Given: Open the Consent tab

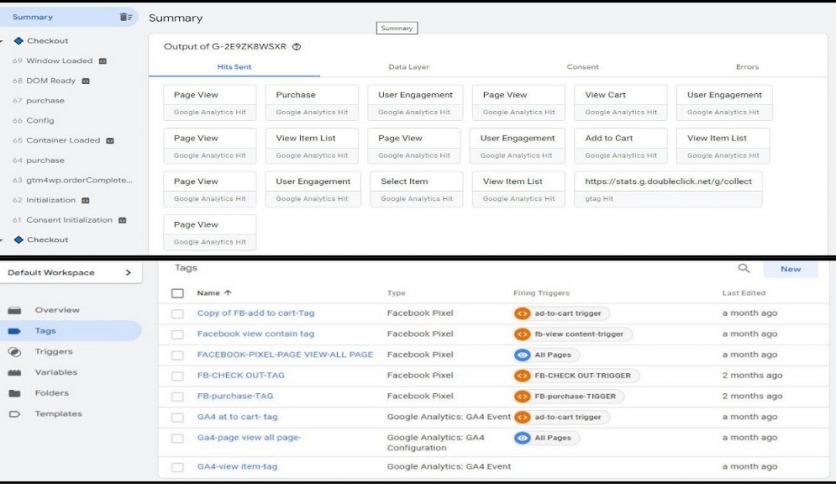Looking at the screenshot, I should 582,67.
